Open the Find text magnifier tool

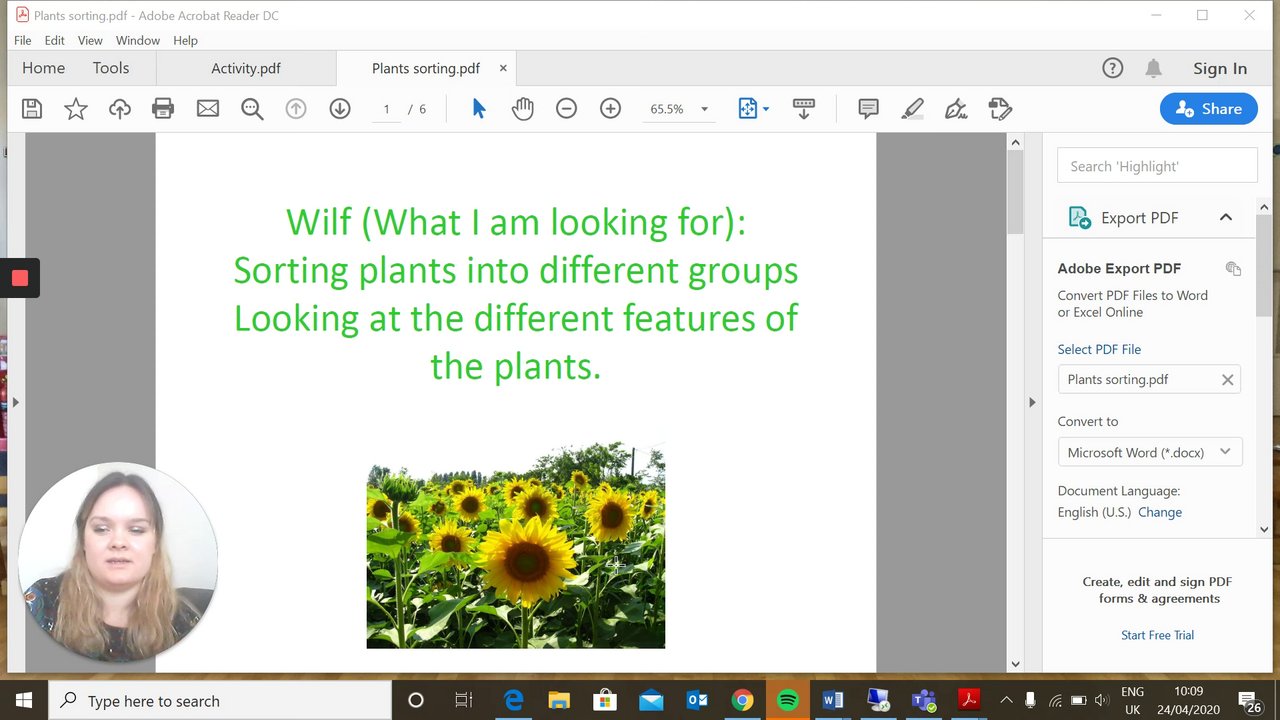(x=252, y=109)
